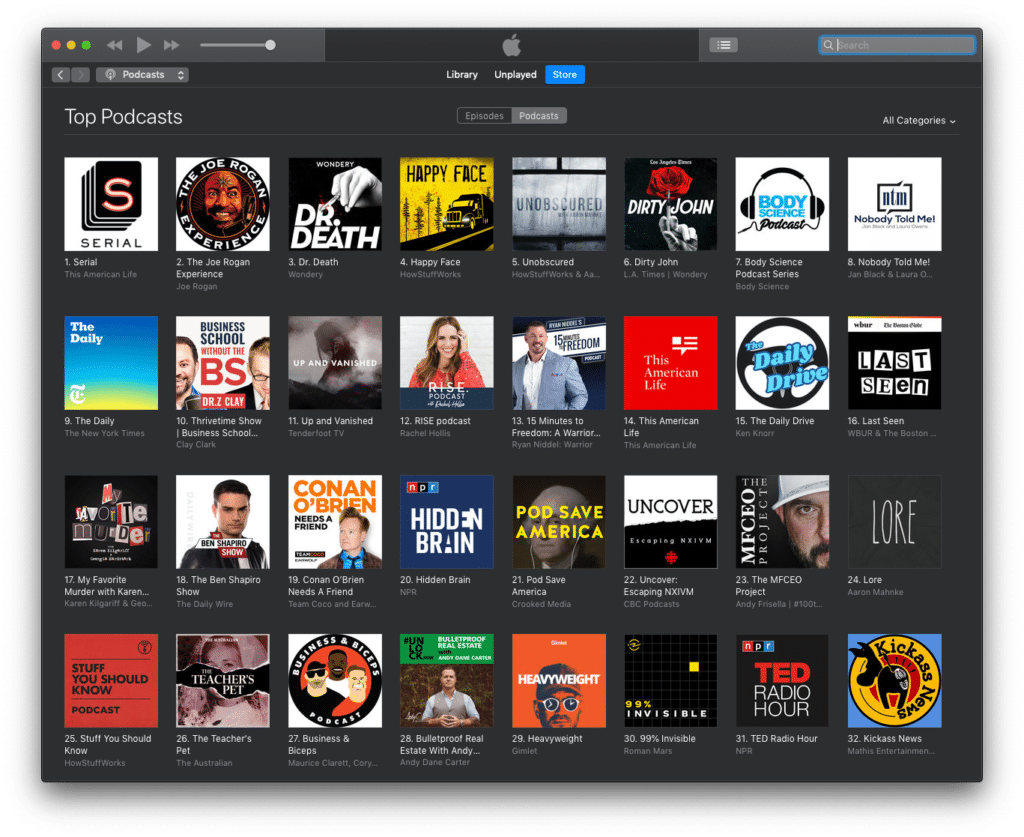Select Stuff You Should Know artwork
1024x837 pixels.
[x=111, y=680]
